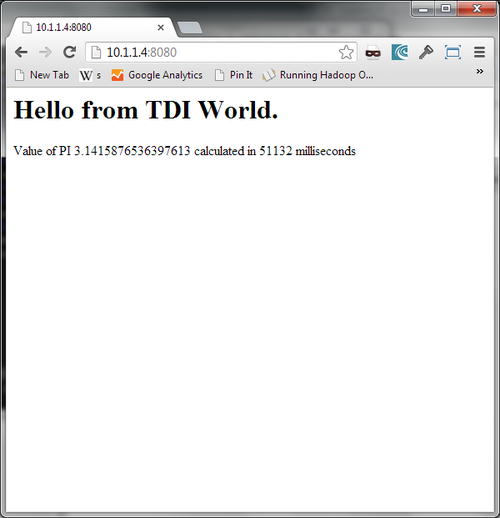
Task: Click the blue screen capture extension icon
Action: pos(453,52)
